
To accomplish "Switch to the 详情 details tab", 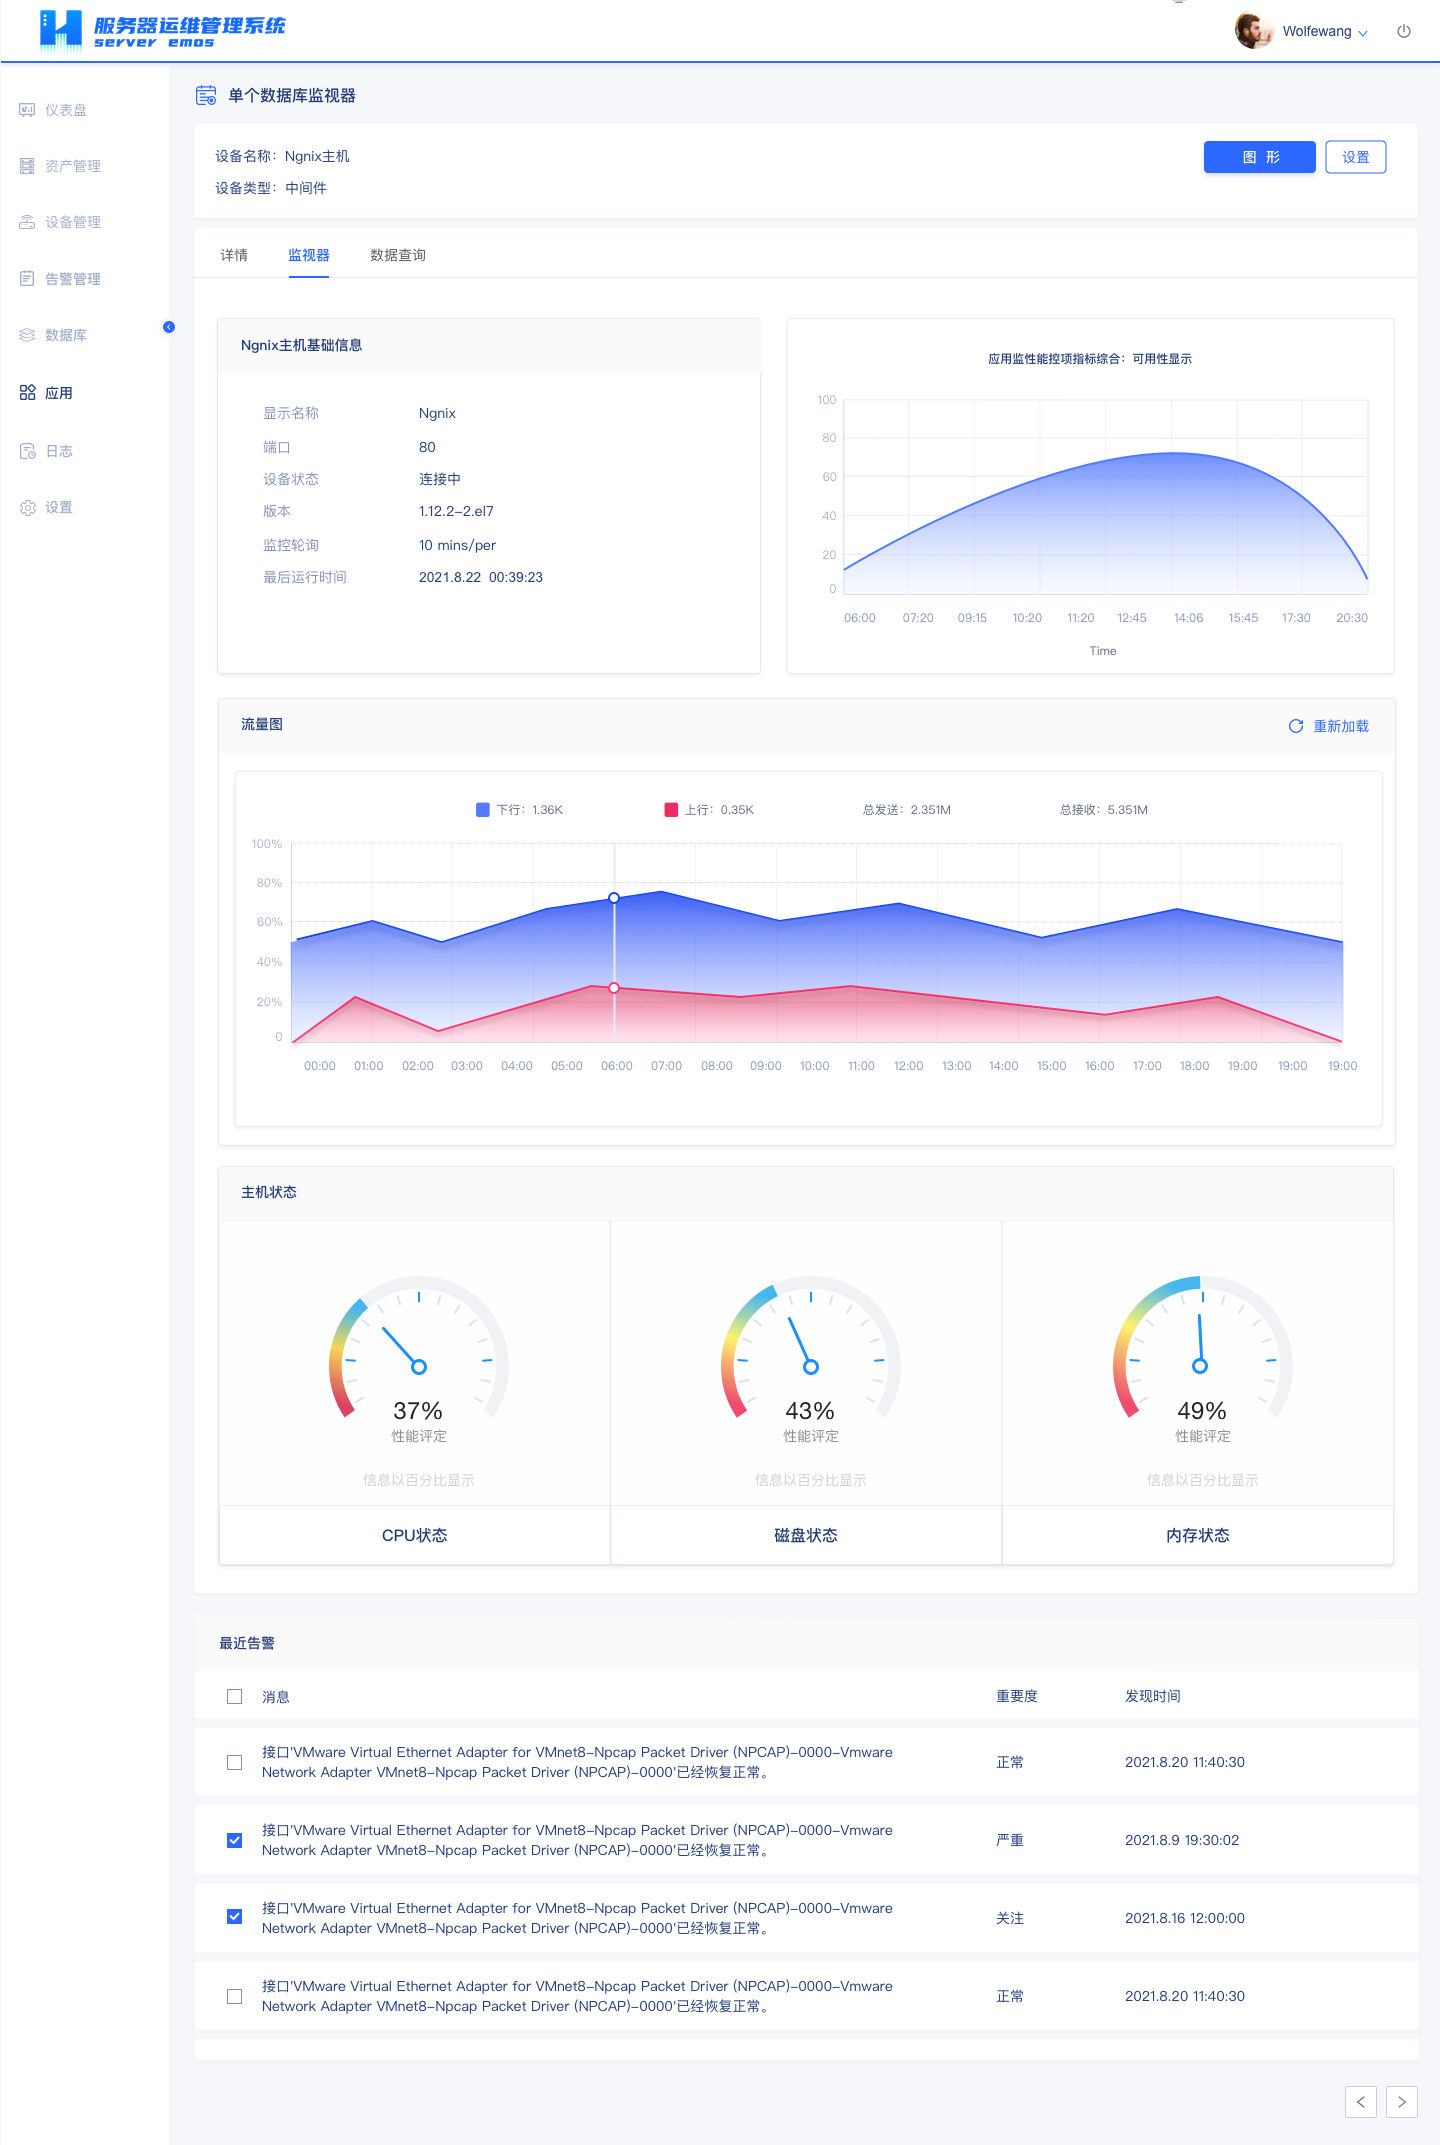I will pos(234,255).
